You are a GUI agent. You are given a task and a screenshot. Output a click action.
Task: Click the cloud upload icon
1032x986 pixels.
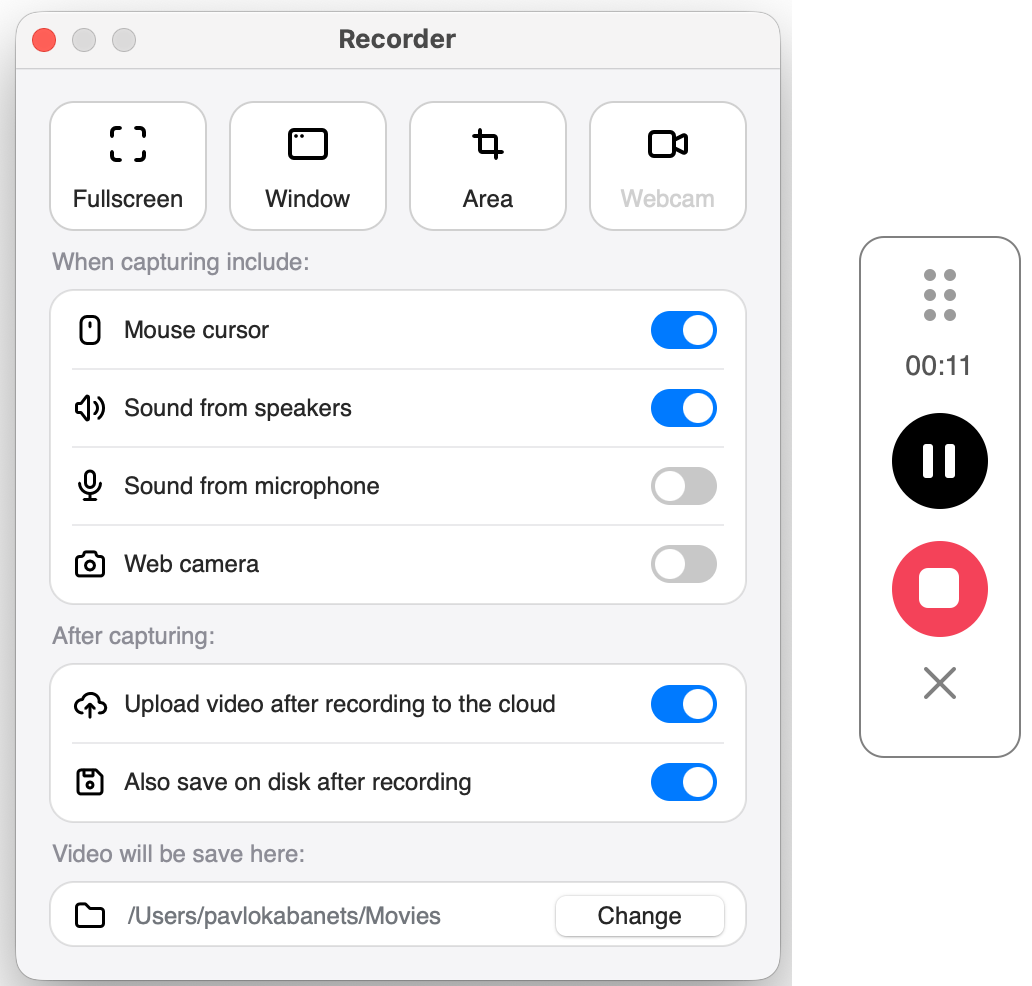pos(90,704)
